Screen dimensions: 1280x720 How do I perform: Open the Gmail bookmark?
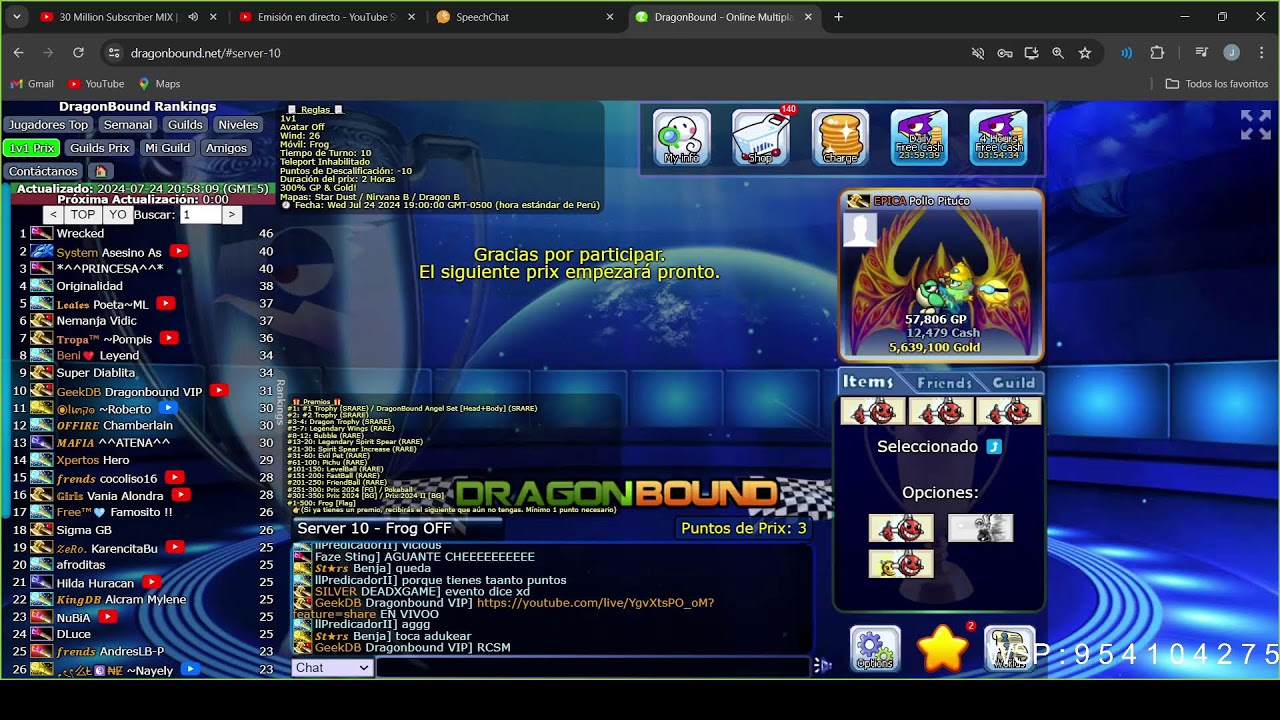(x=32, y=84)
